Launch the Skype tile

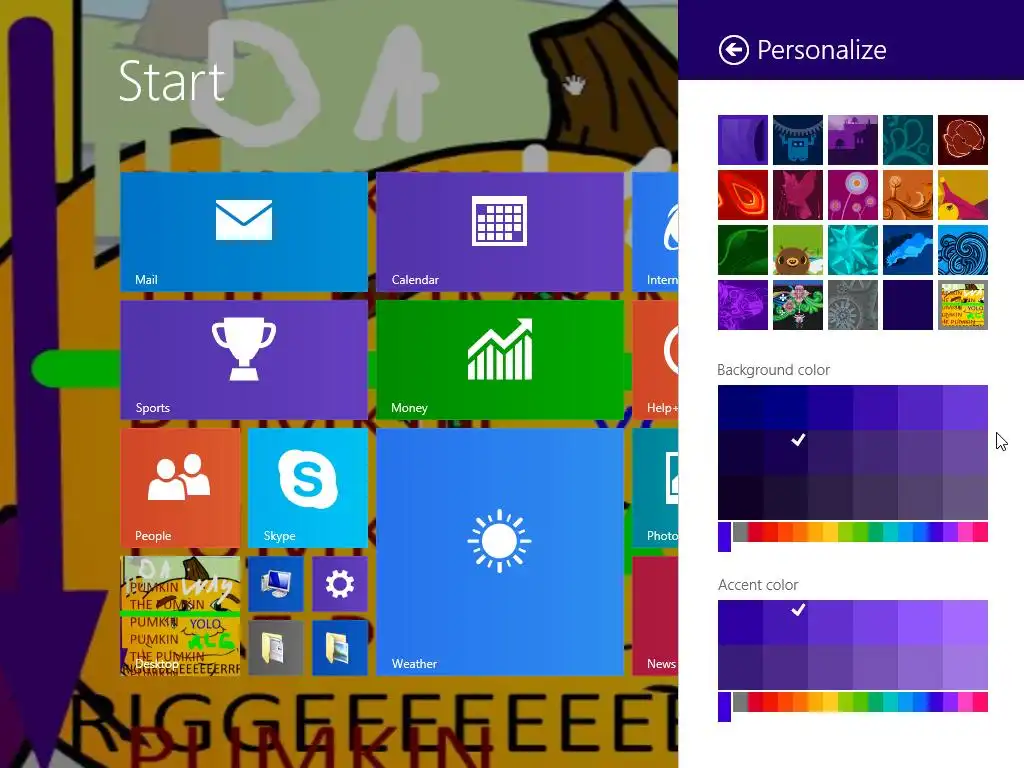pyautogui.click(x=308, y=488)
